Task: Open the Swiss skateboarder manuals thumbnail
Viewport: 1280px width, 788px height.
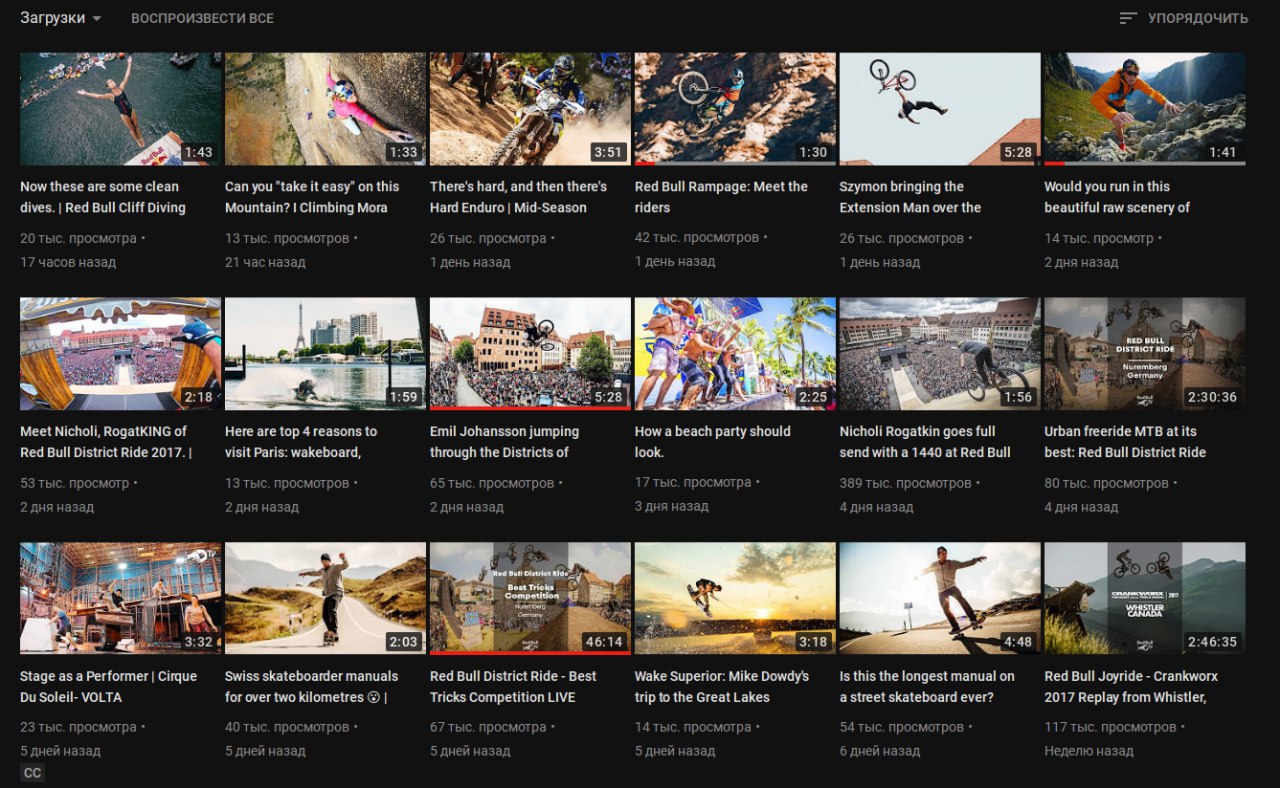Action: pyautogui.click(x=325, y=598)
